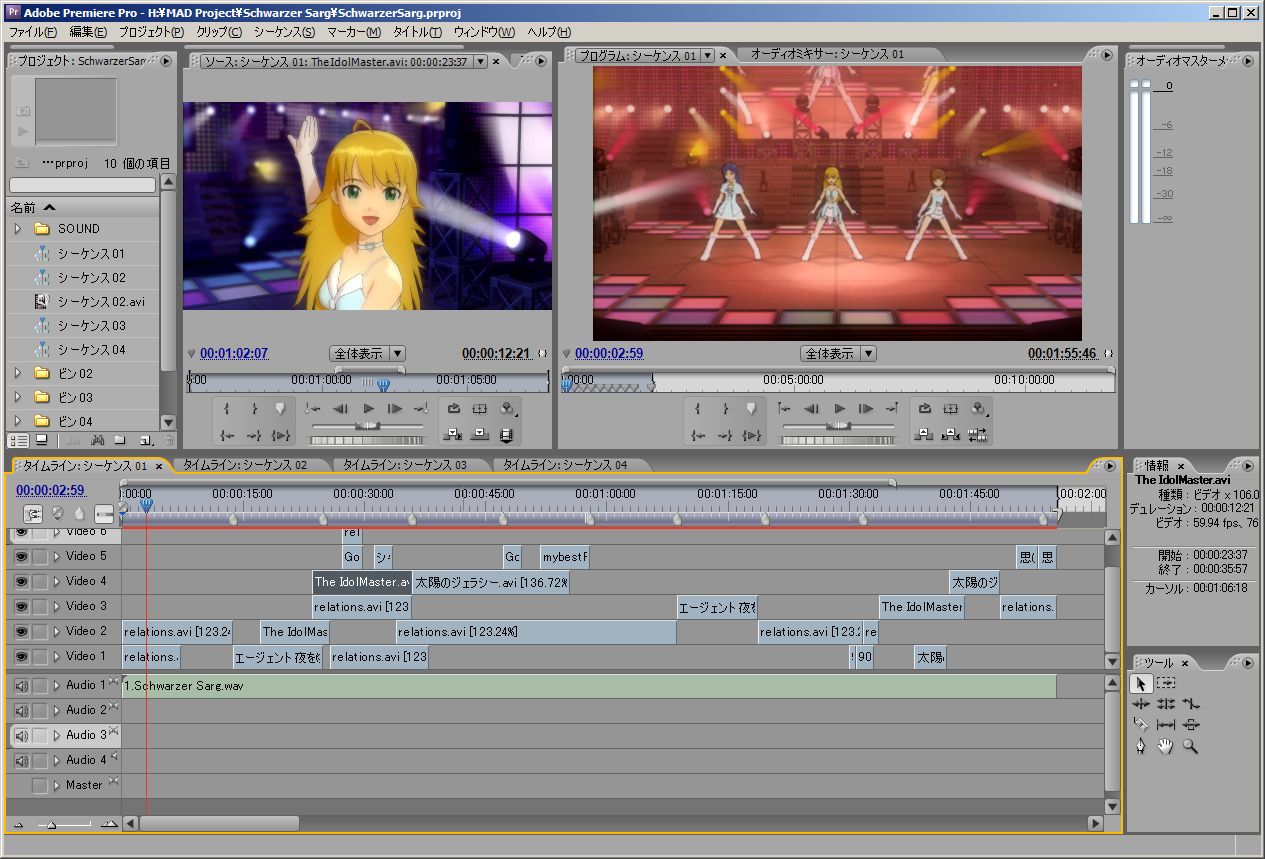Select the Track Select tool
This screenshot has height=859, width=1265.
(1166, 683)
